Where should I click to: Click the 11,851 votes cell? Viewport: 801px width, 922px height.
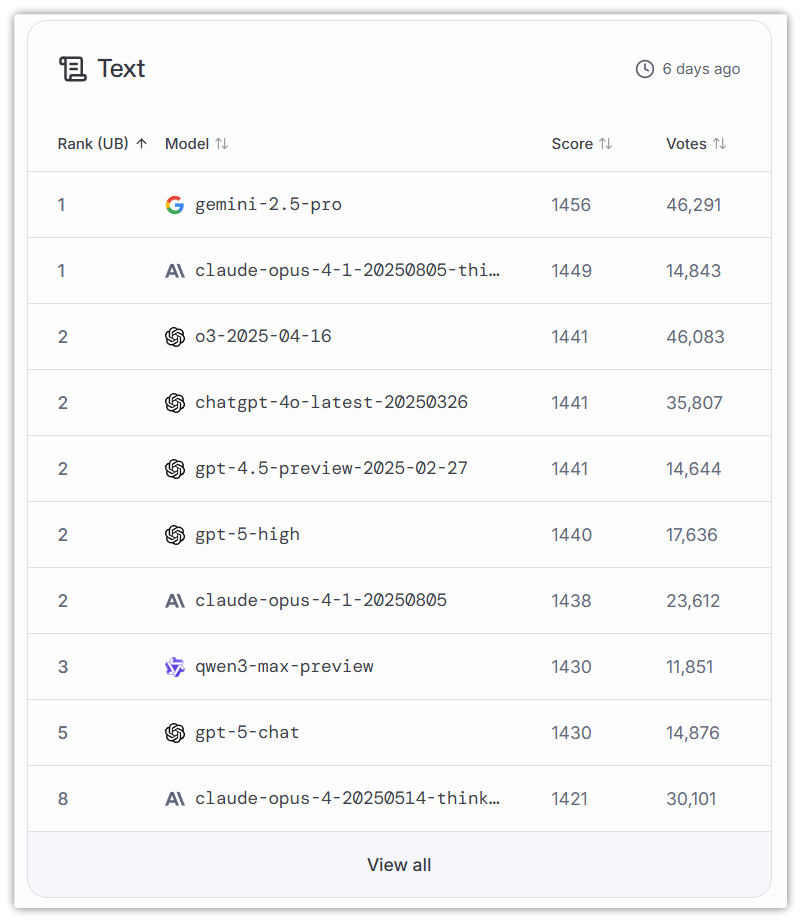pos(690,667)
